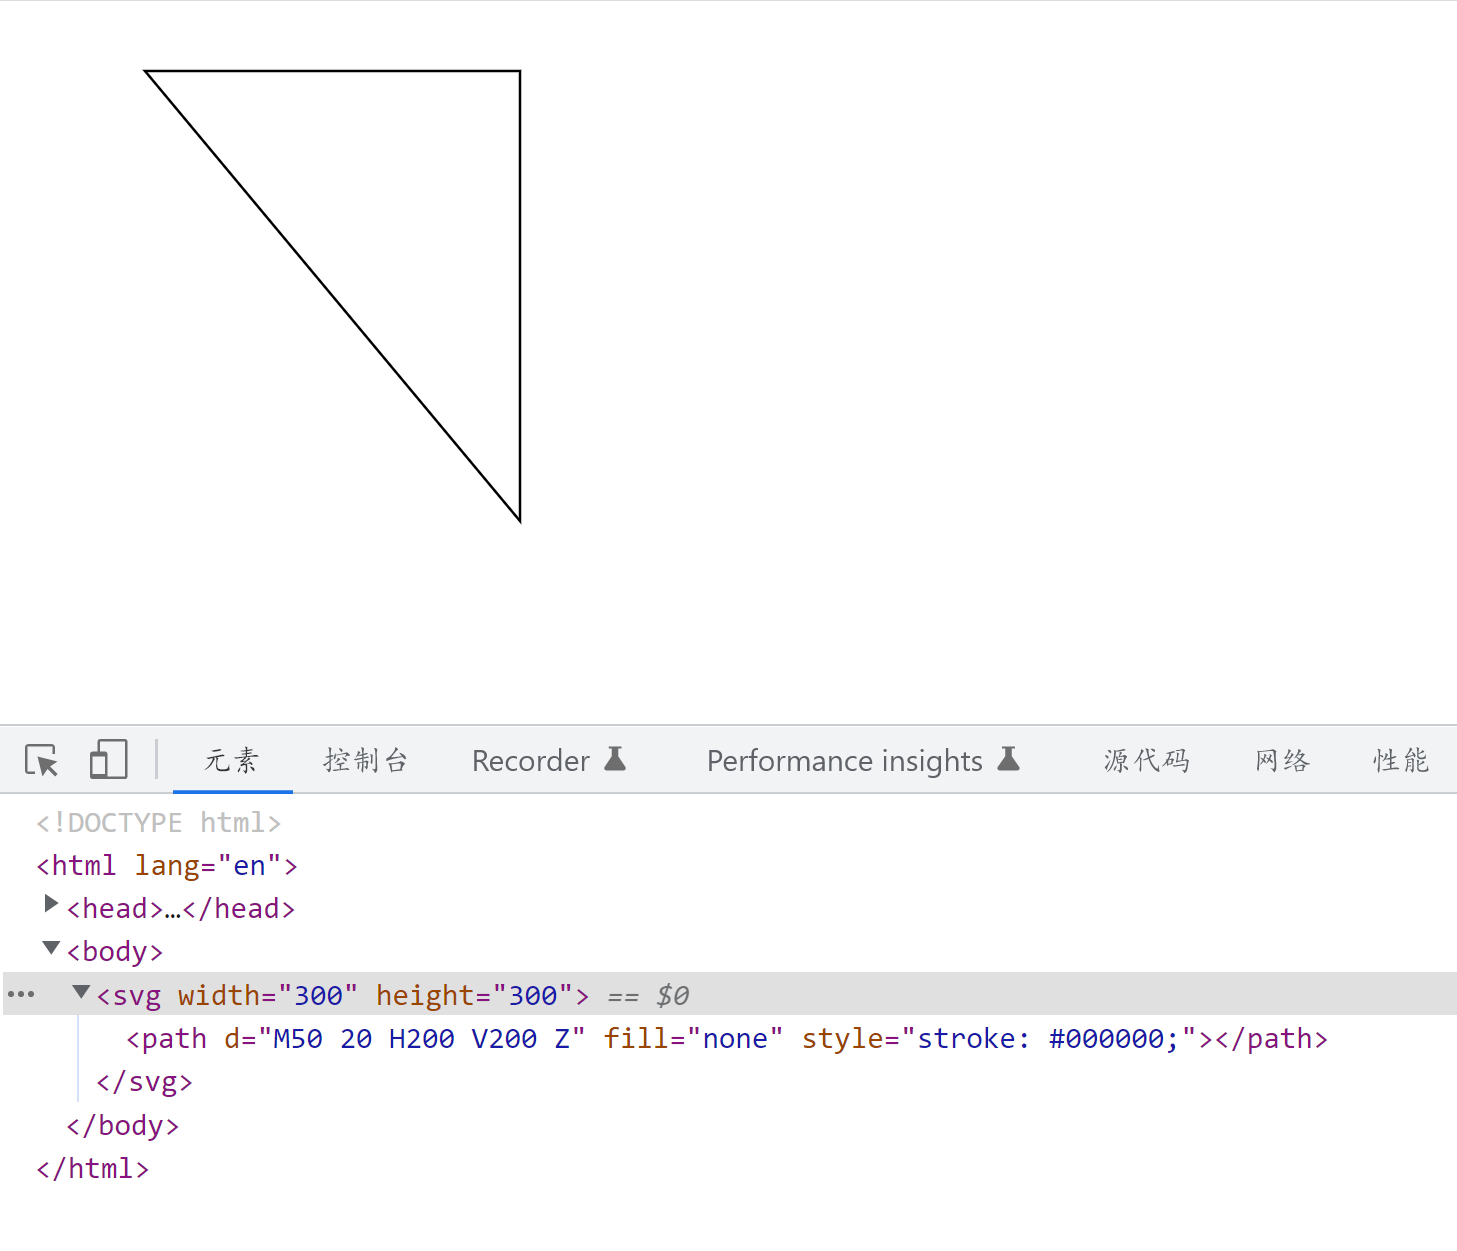The image size is (1457, 1251).
Task: Select the DOCTYPE html line
Action: tap(159, 822)
